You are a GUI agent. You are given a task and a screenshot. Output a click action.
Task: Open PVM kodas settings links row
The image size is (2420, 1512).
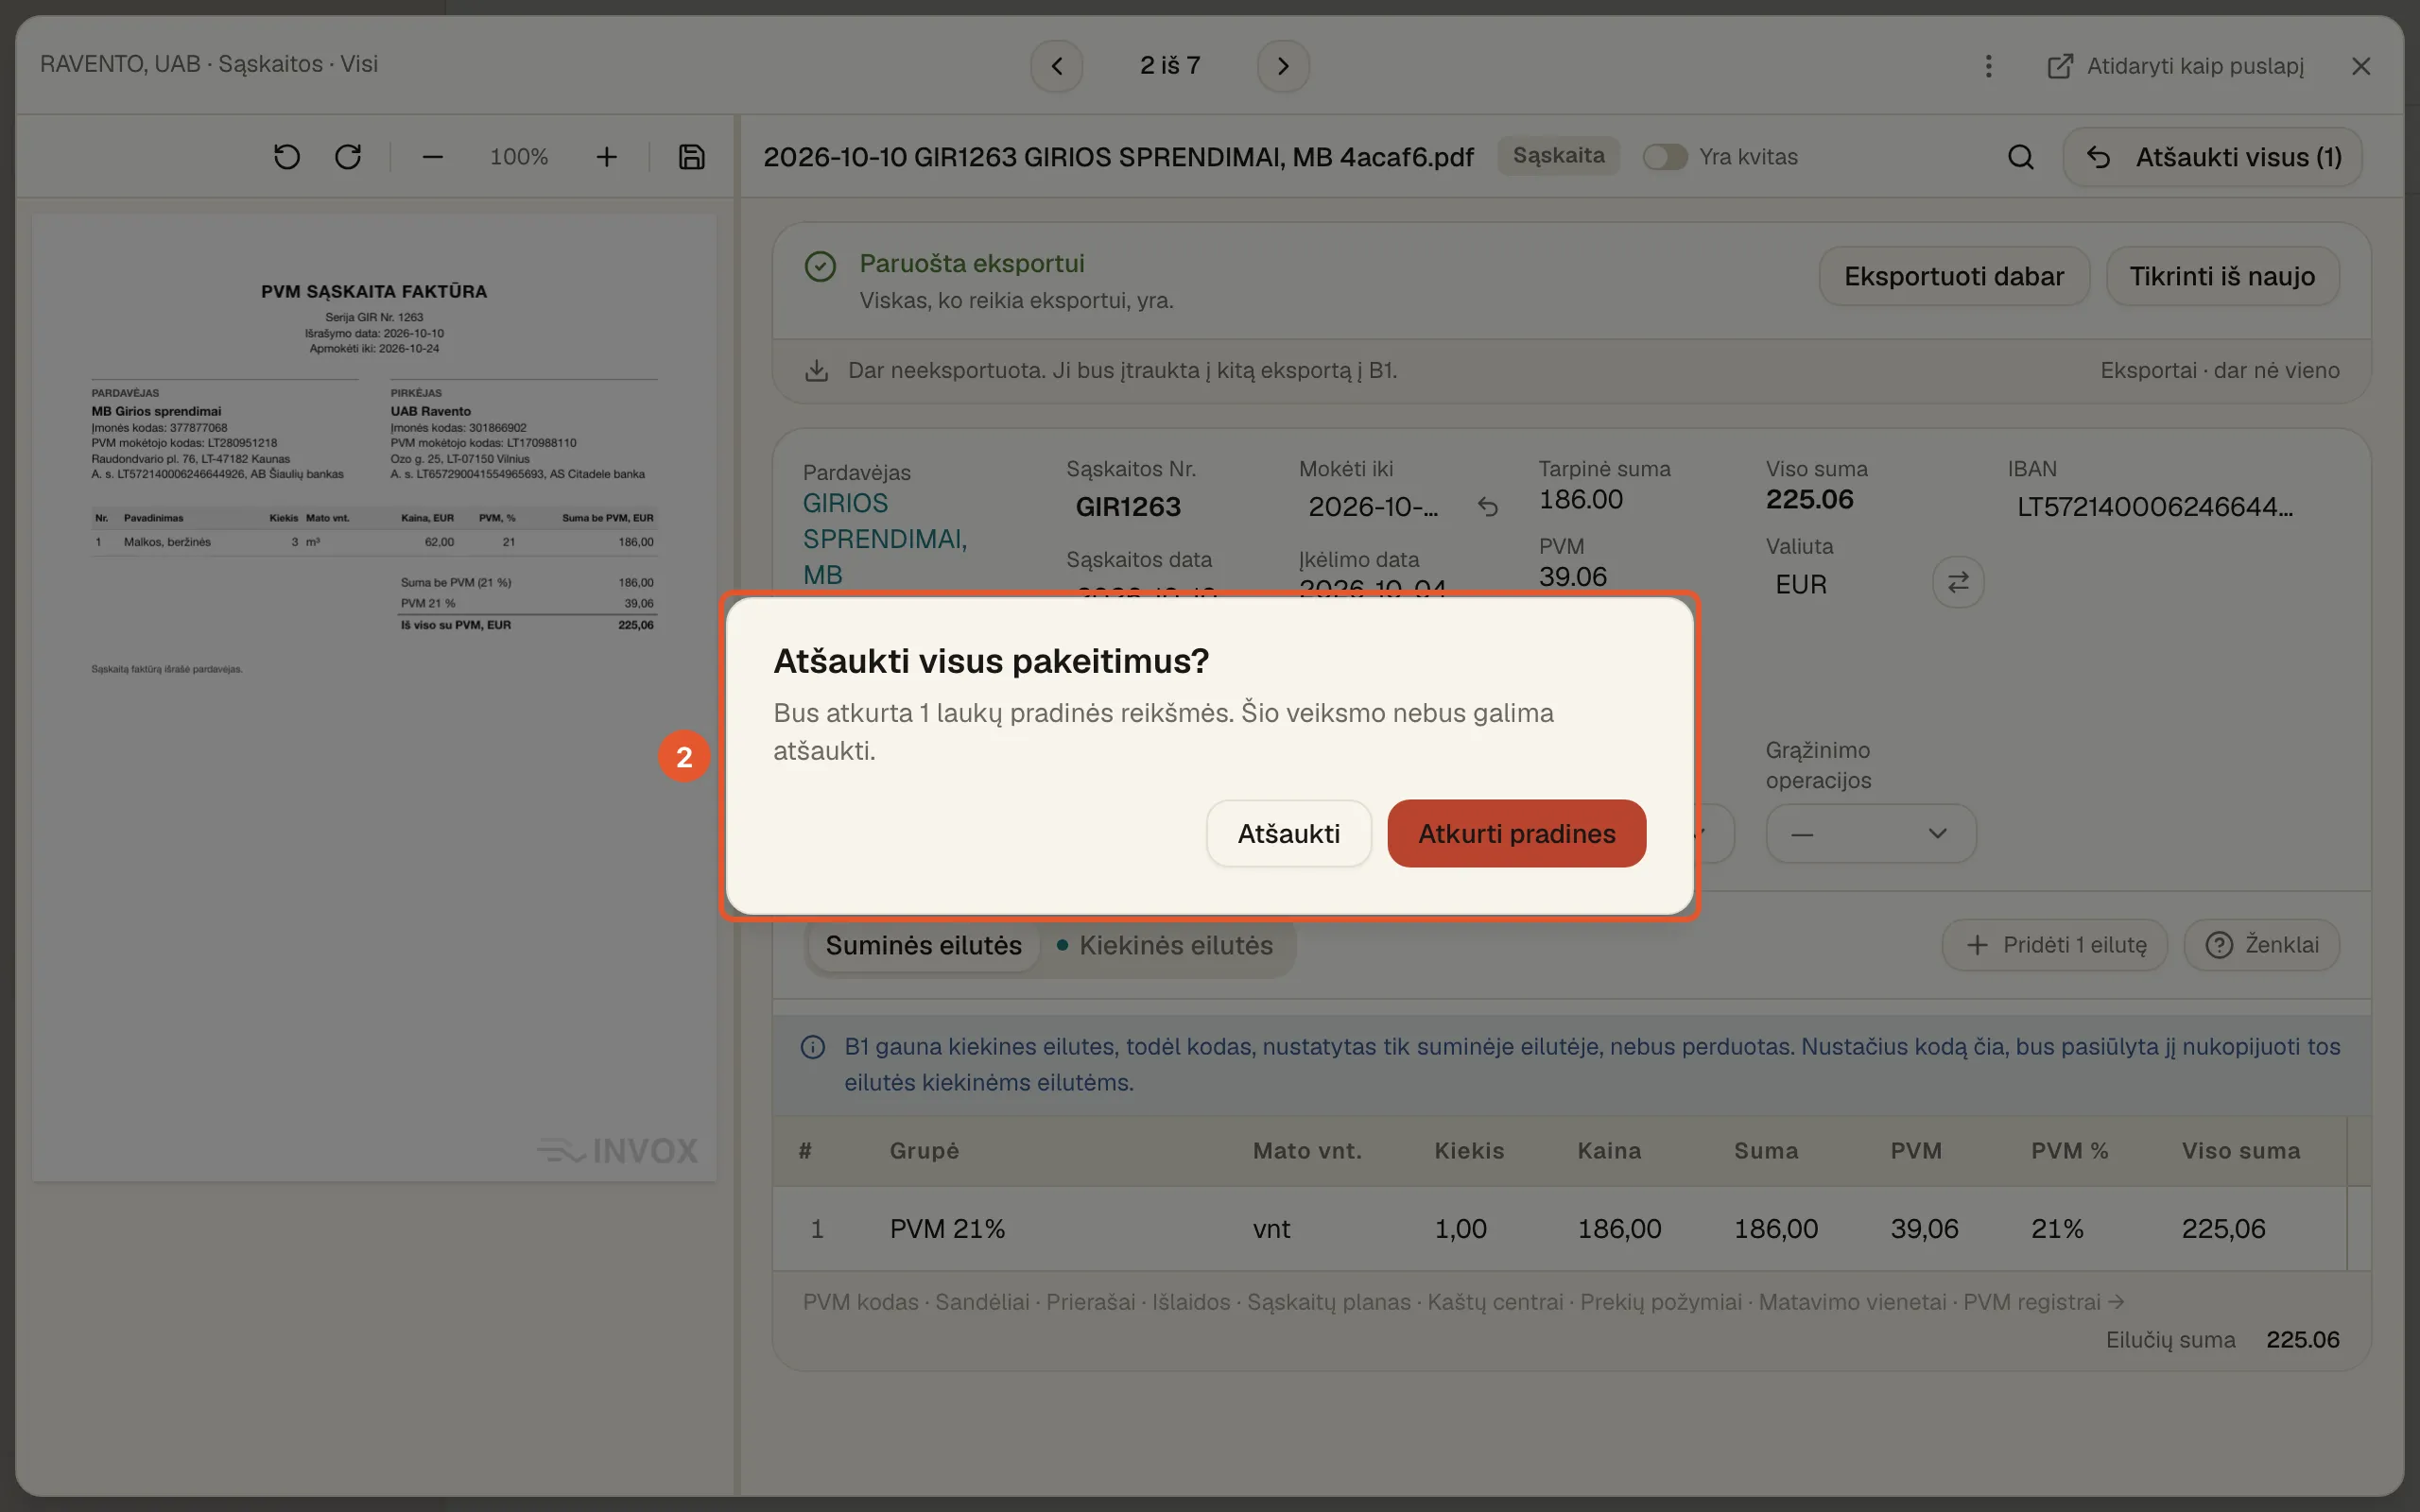pos(1463,1302)
